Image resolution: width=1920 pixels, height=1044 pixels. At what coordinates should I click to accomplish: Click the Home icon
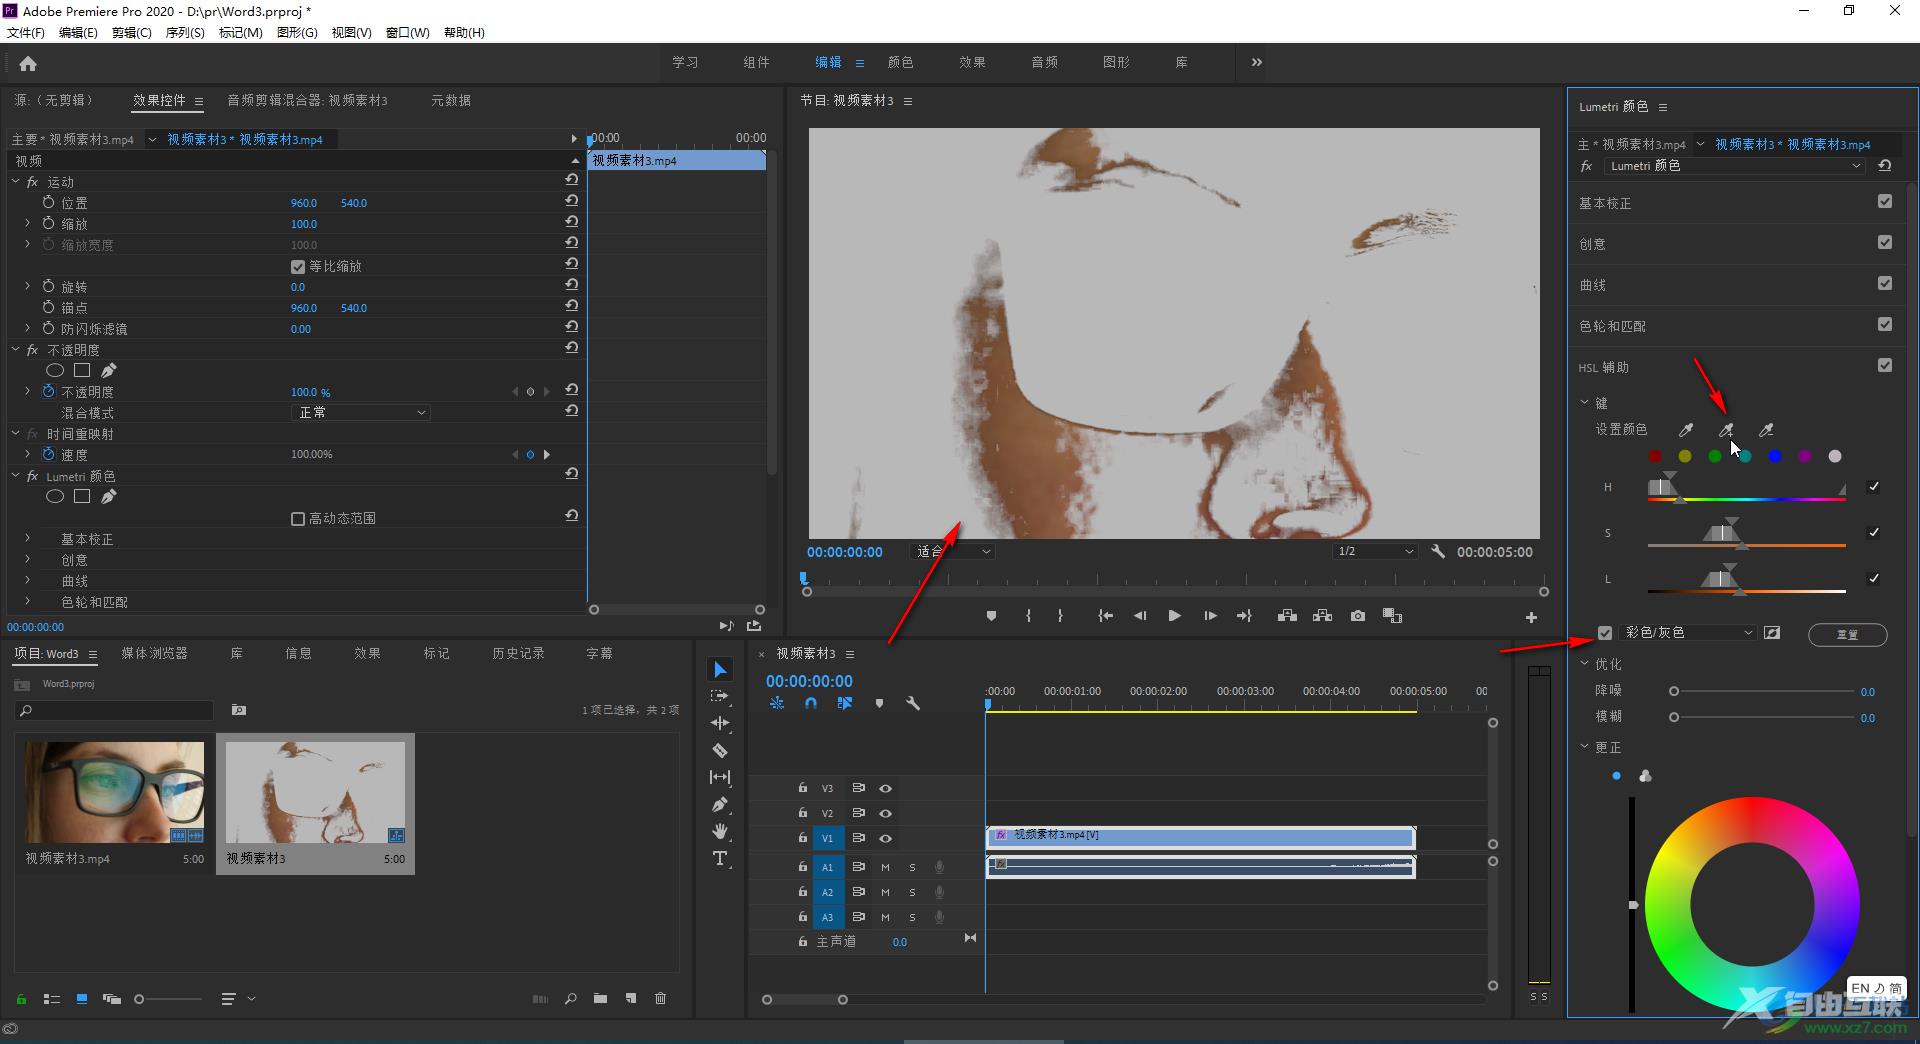(28, 63)
